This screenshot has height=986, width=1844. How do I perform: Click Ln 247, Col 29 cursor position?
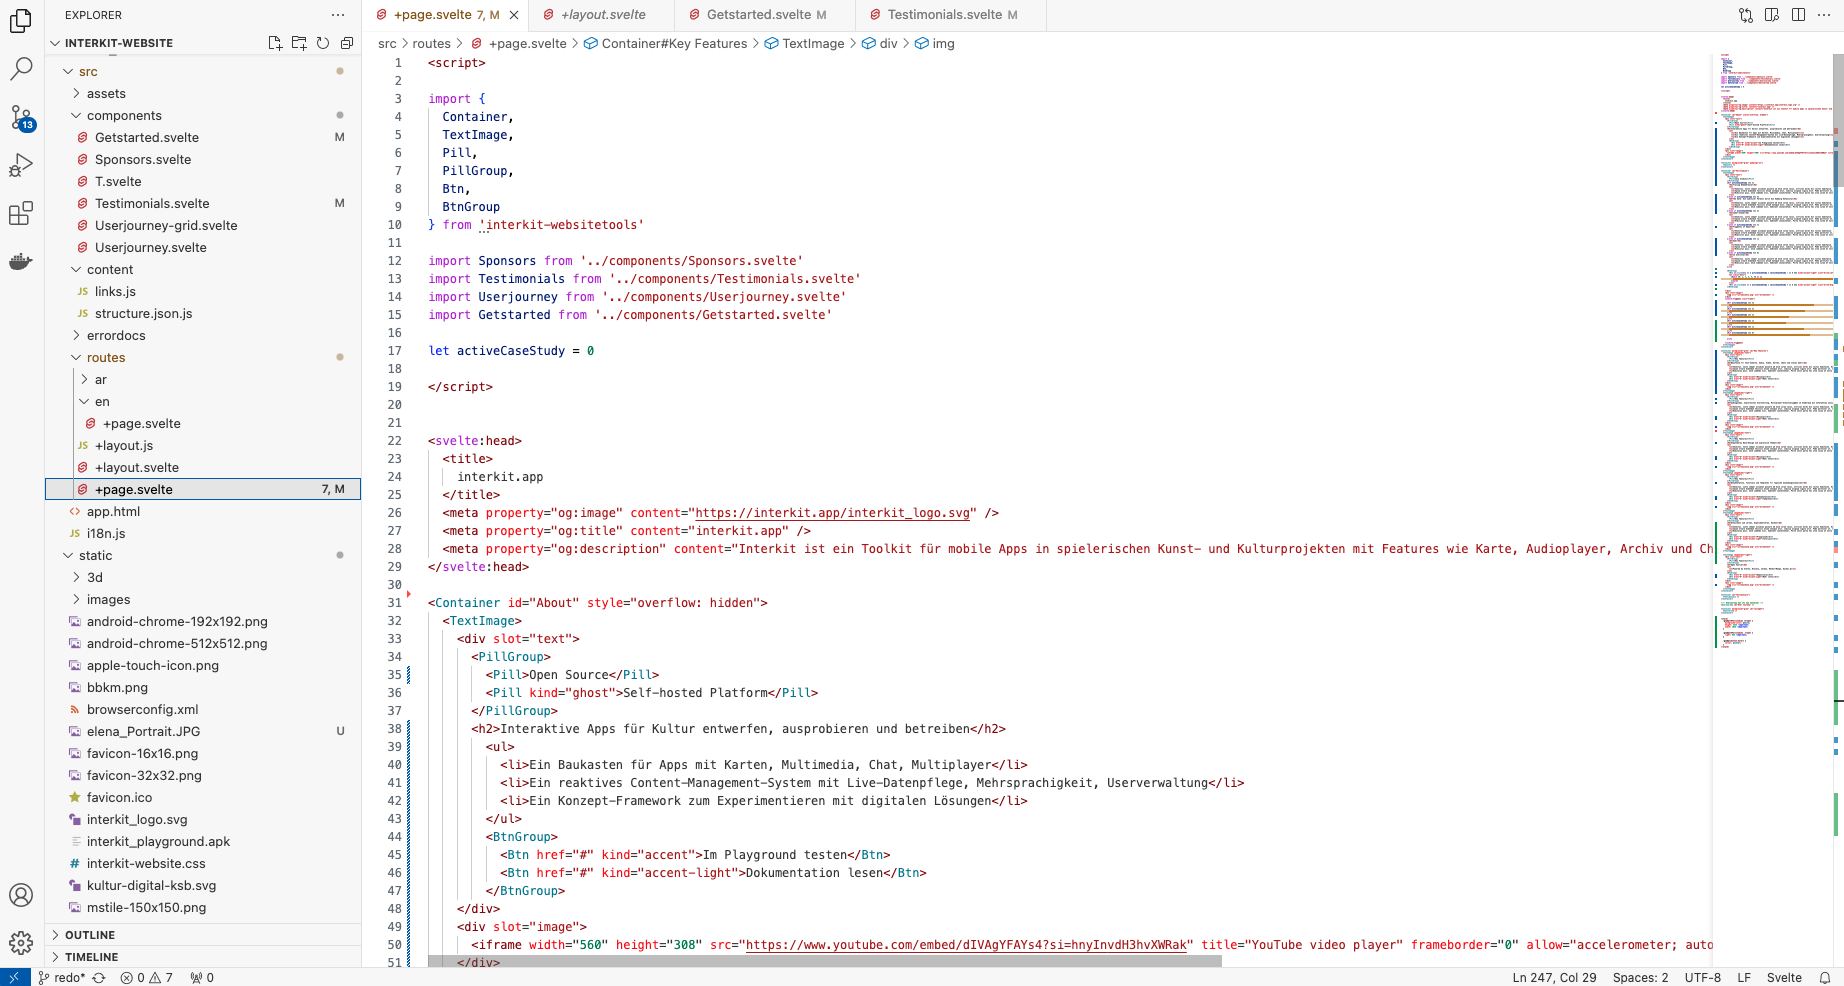(x=1554, y=977)
